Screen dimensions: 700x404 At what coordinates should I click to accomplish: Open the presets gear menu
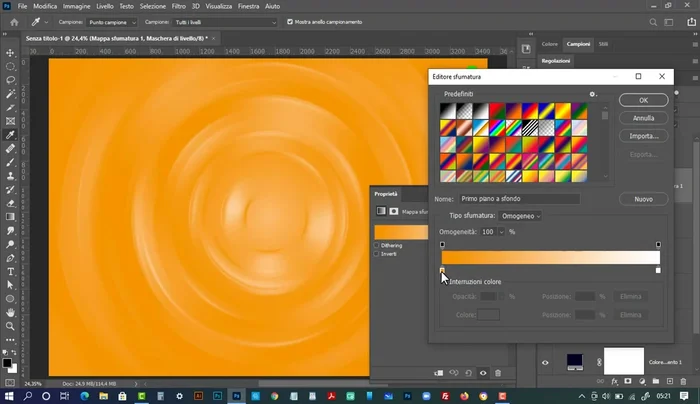(592, 94)
